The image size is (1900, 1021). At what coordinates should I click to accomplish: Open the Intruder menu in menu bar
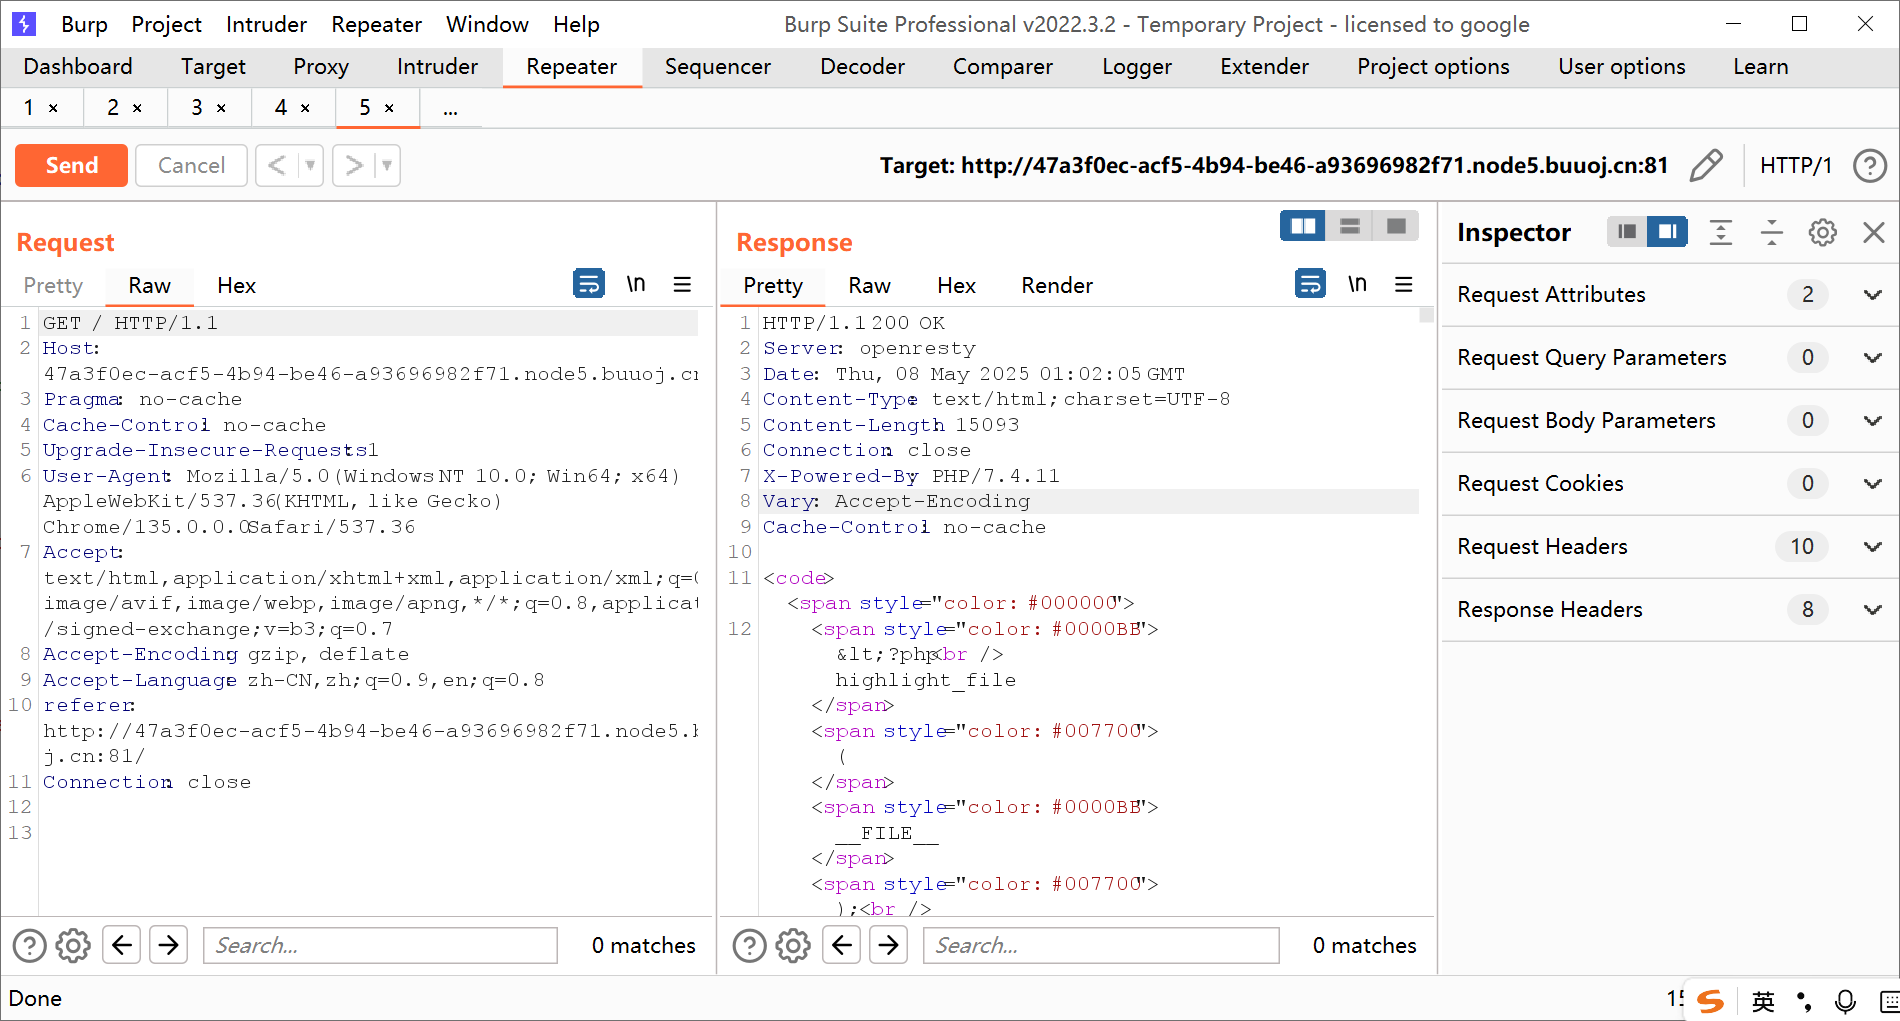tap(266, 24)
